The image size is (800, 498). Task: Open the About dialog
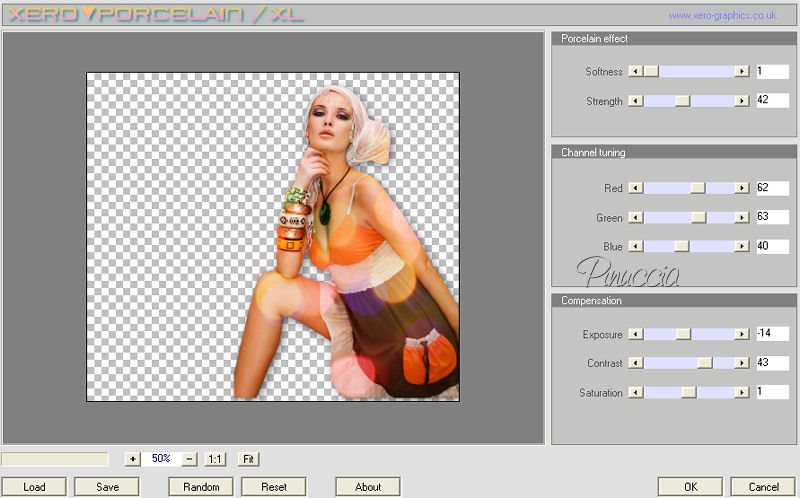[x=368, y=487]
